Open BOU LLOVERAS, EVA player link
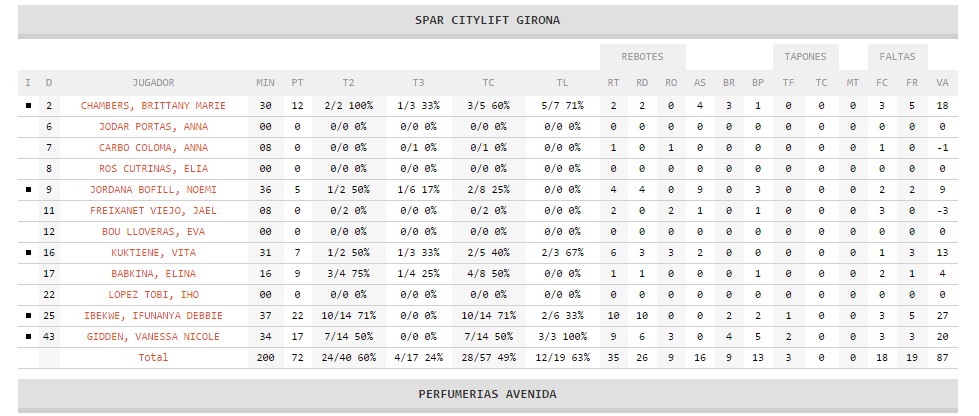 153,232
